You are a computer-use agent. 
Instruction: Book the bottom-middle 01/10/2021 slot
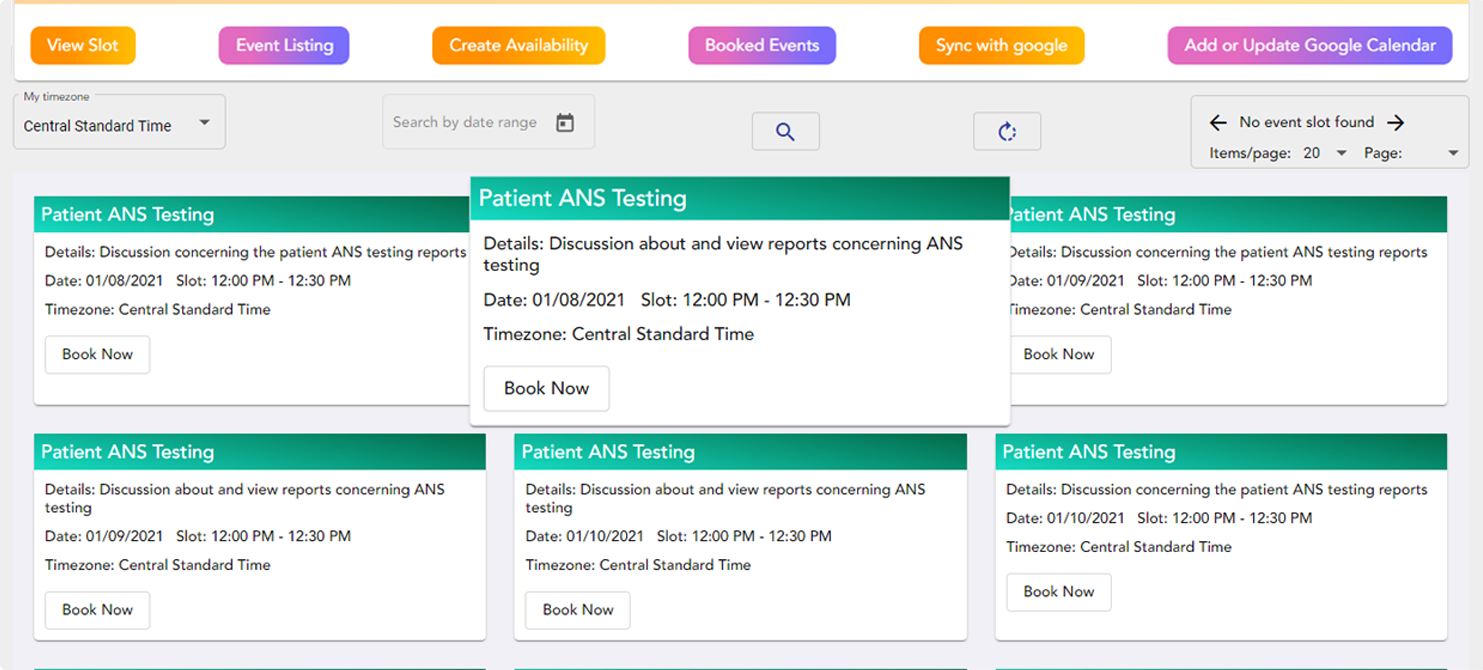coord(577,609)
